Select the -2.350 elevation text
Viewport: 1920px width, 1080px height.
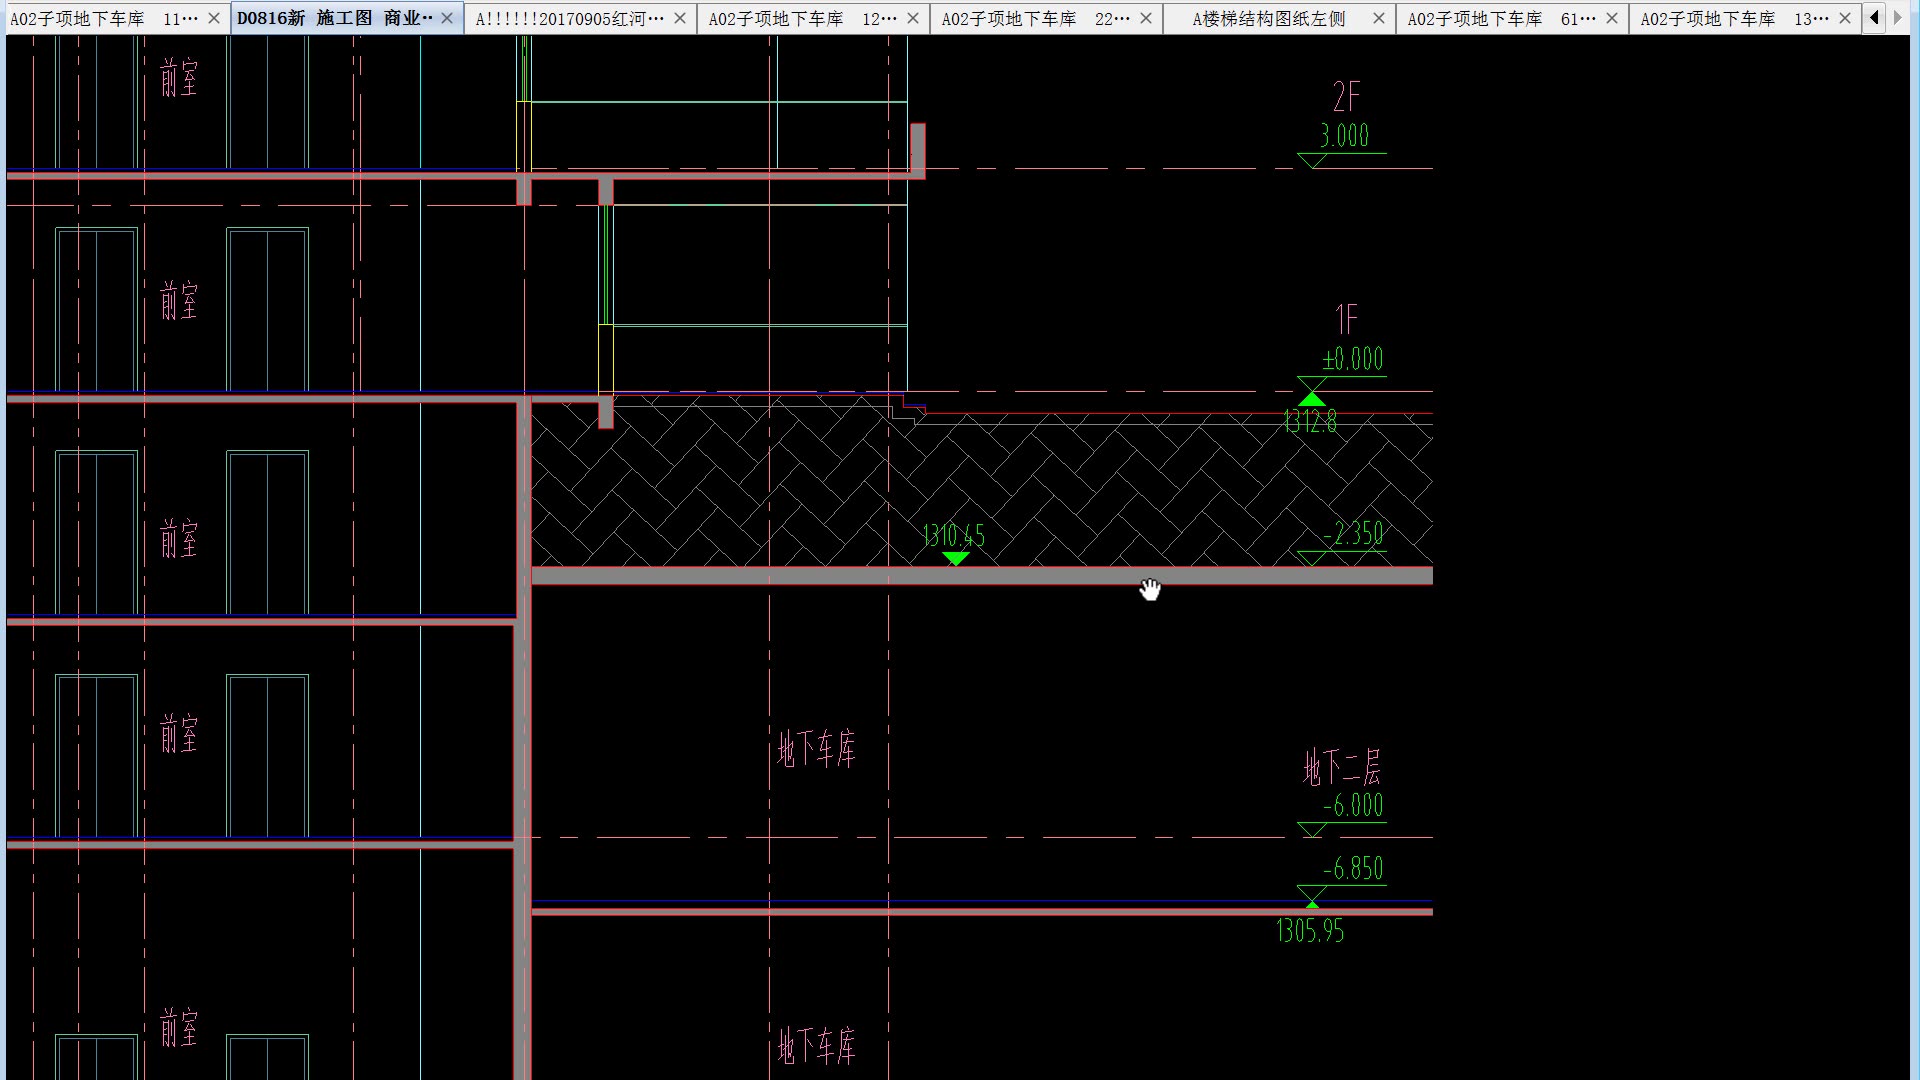tap(1353, 534)
